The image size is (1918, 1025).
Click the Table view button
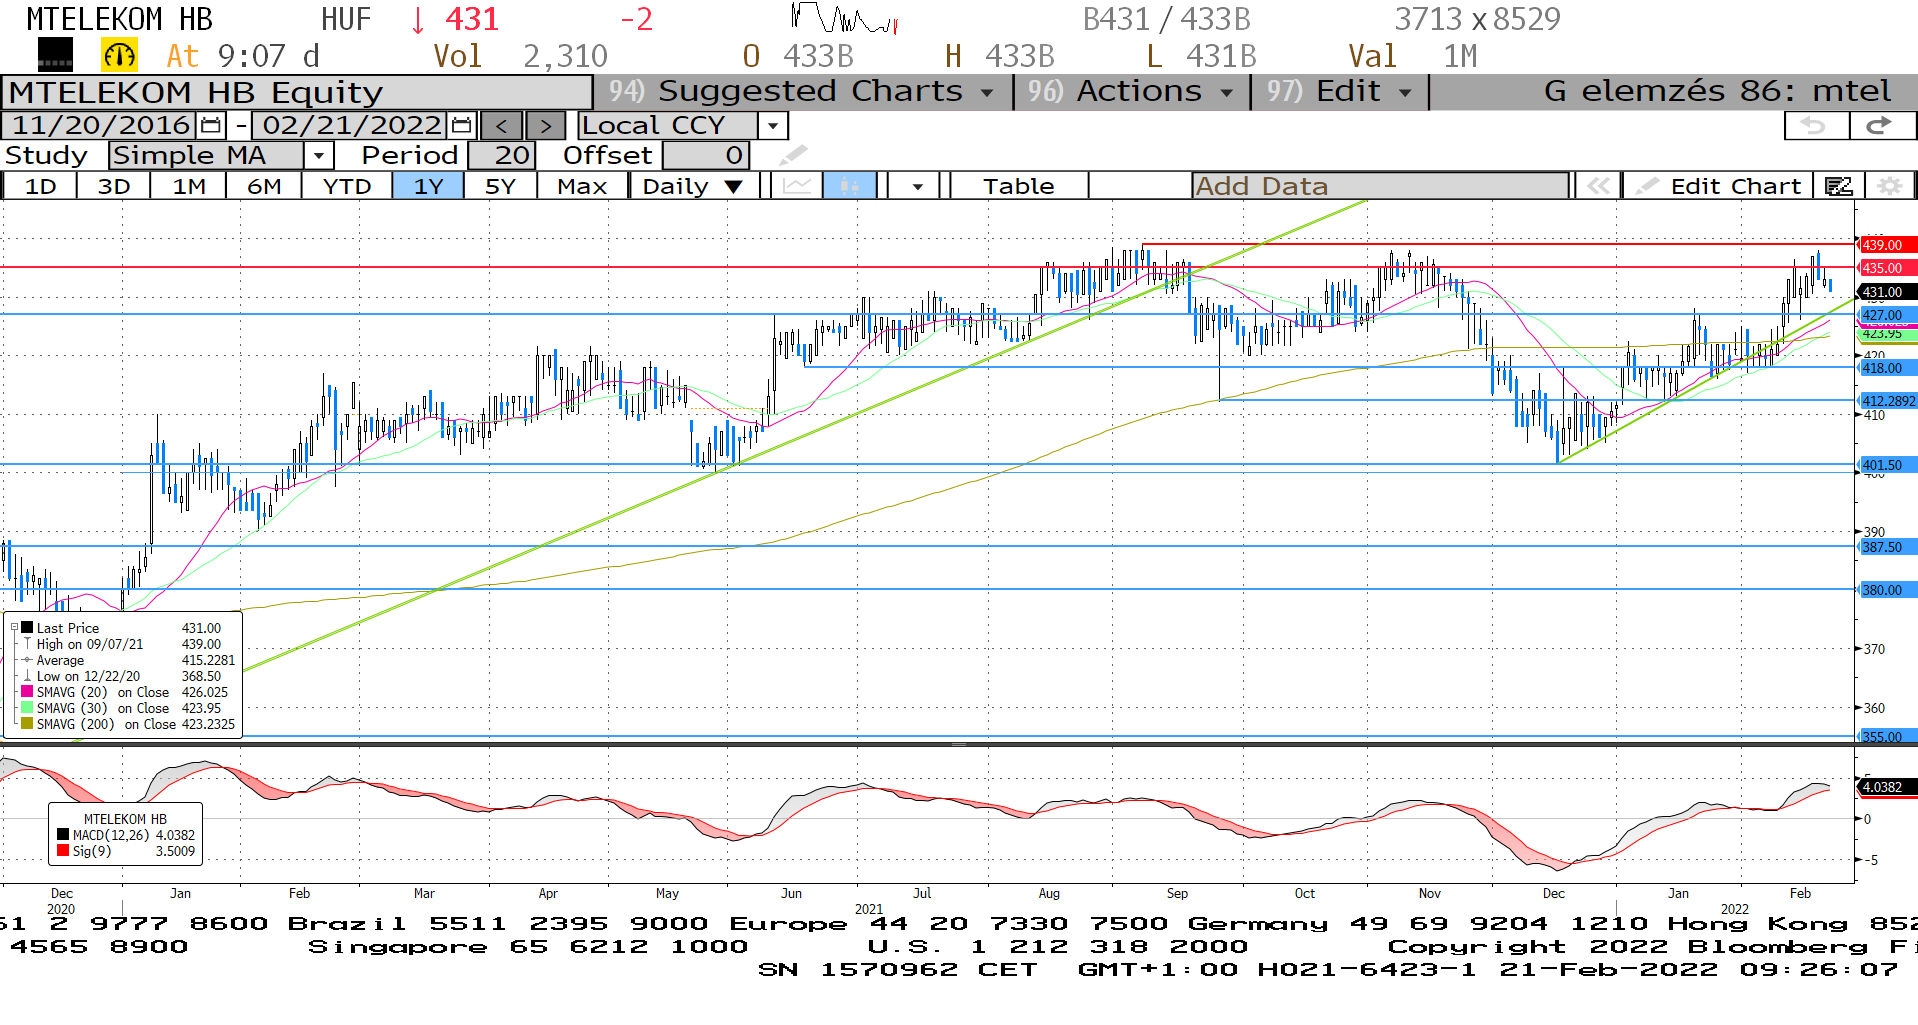[1018, 186]
